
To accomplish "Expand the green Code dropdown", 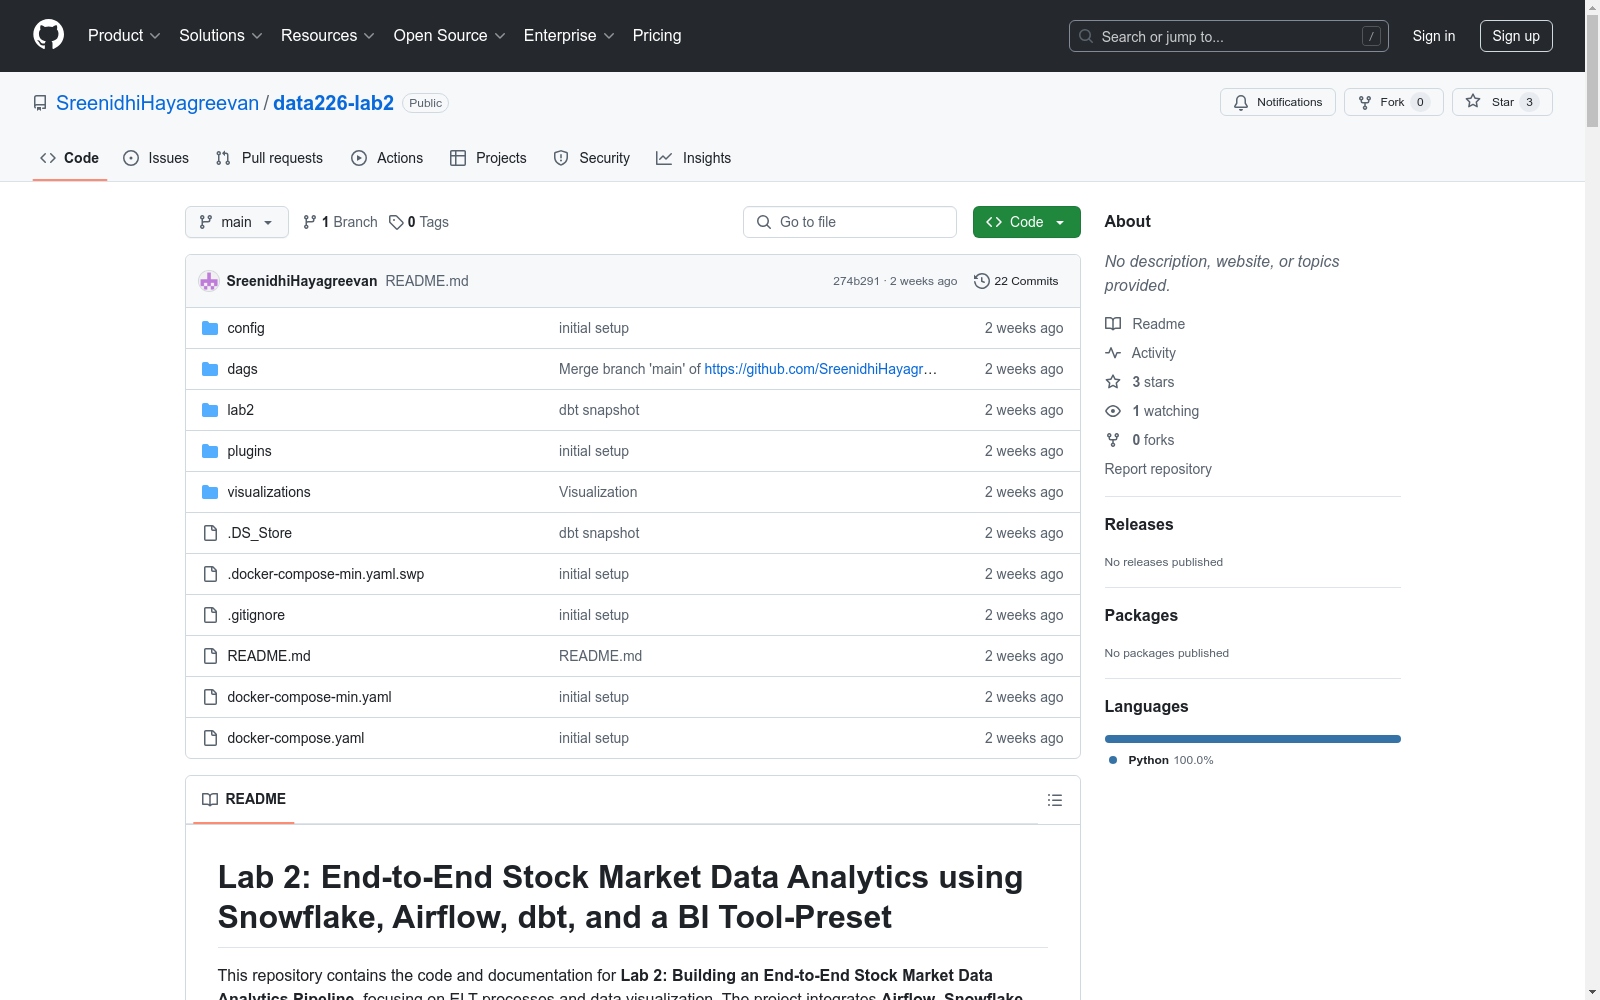I will [x=1026, y=222].
